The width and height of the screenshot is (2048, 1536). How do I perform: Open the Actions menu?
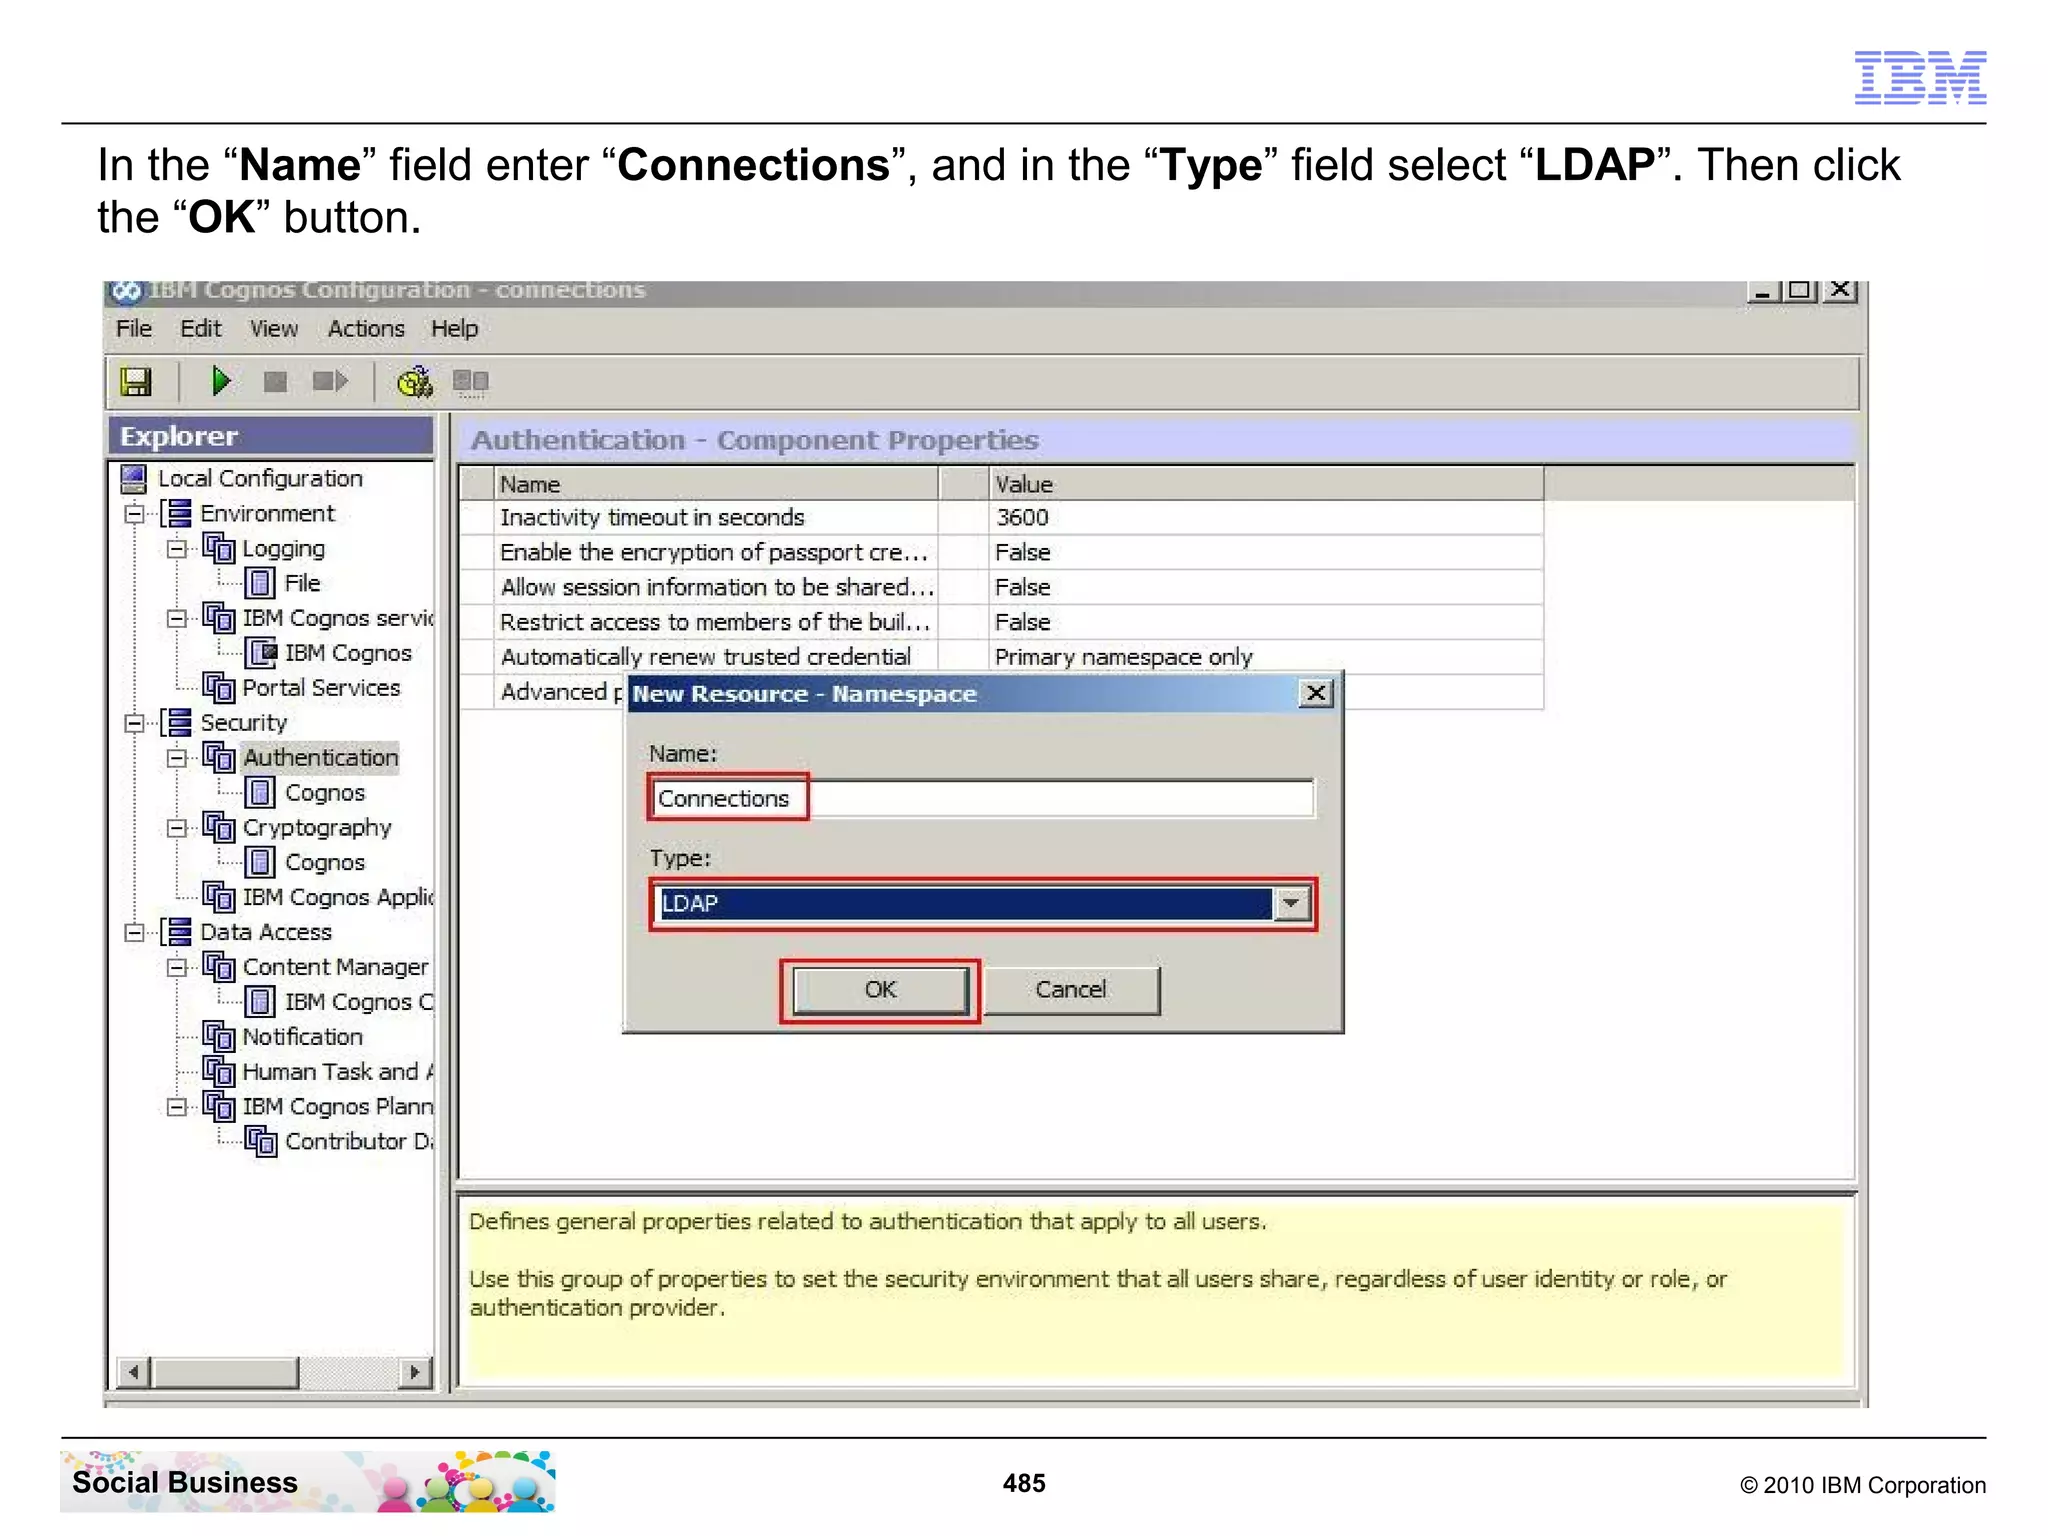click(366, 329)
